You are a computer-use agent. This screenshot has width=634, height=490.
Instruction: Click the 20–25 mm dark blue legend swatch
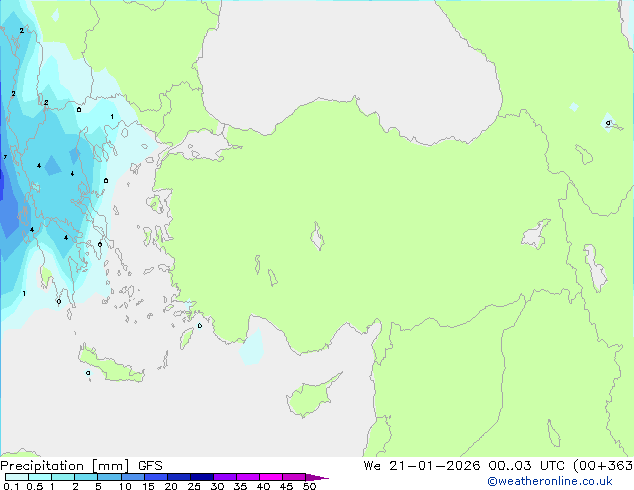(179, 477)
